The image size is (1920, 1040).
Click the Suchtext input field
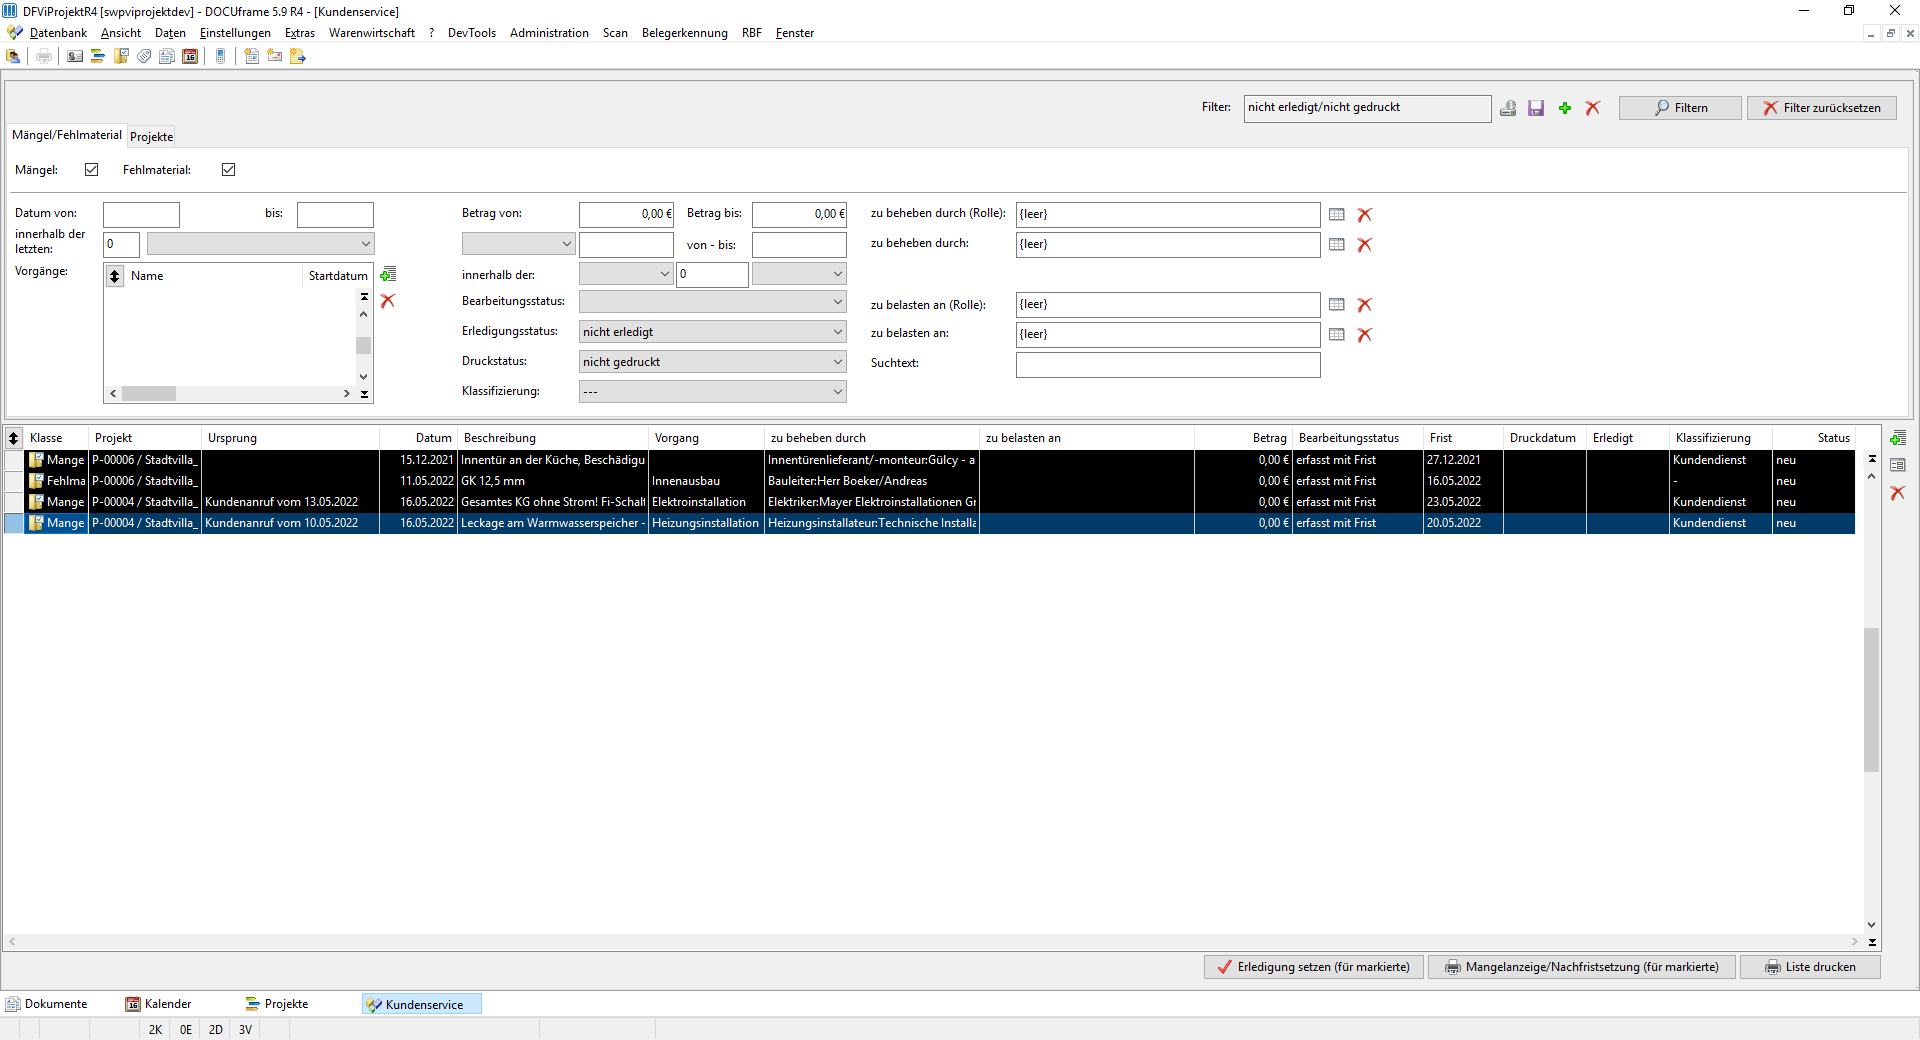(1168, 365)
